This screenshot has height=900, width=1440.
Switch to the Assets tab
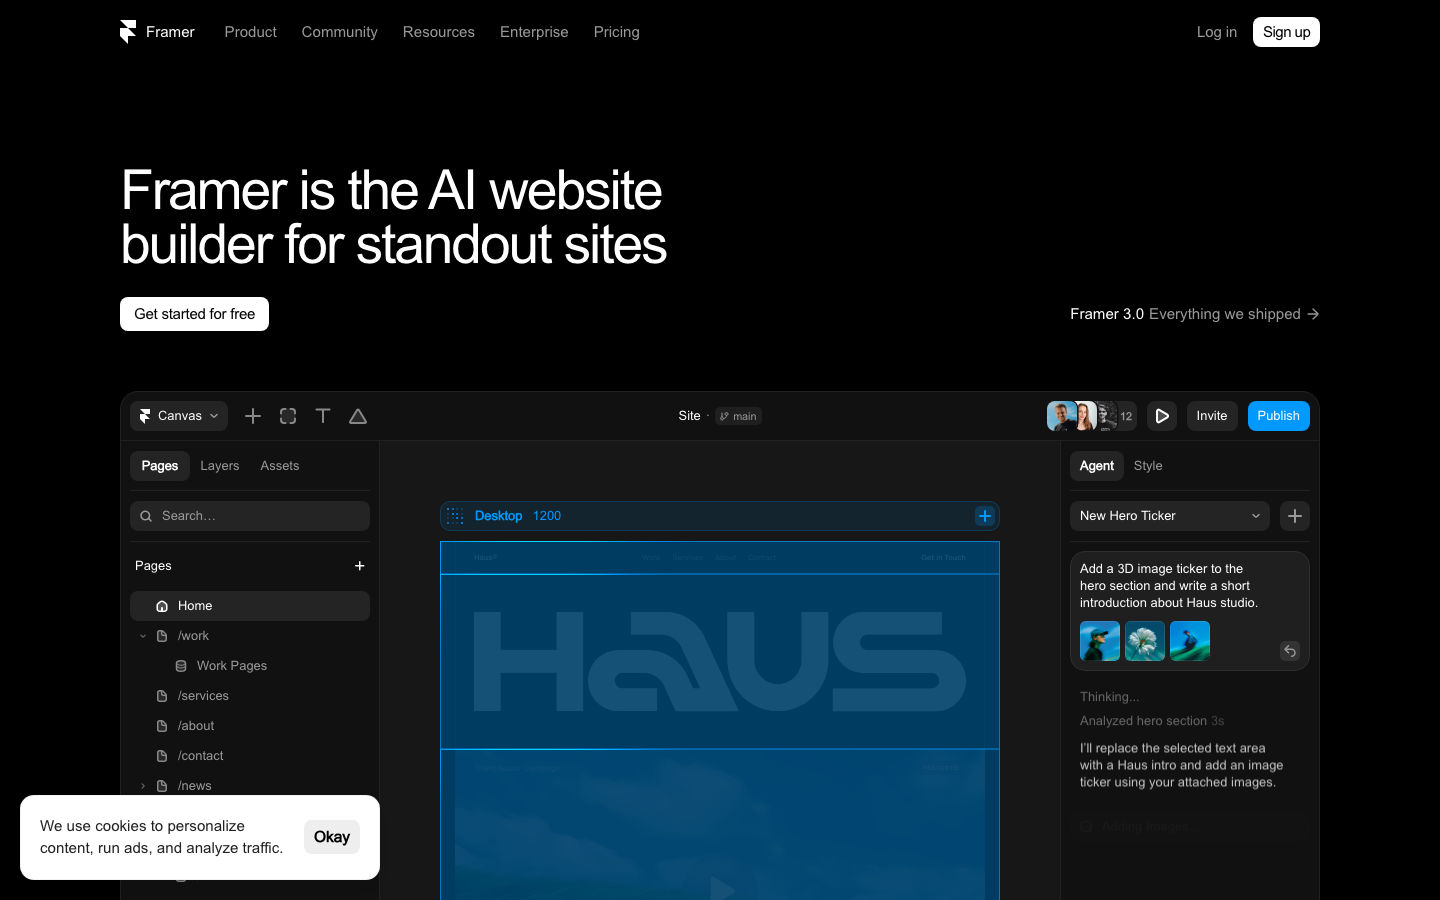click(x=280, y=466)
